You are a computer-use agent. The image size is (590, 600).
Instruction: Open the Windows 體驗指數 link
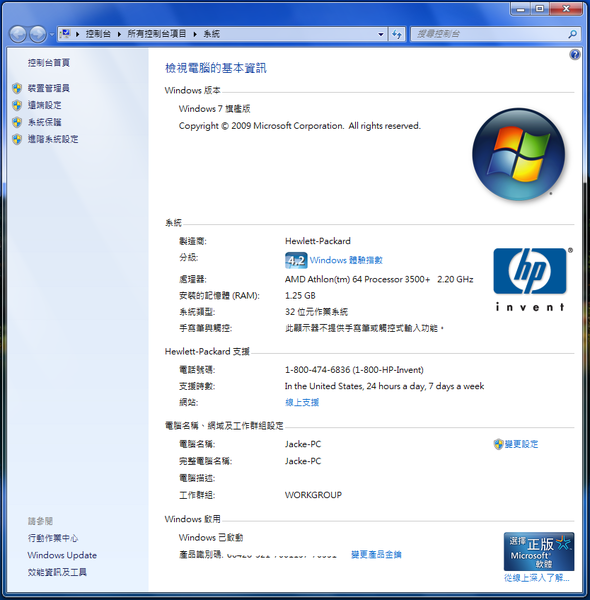click(346, 260)
